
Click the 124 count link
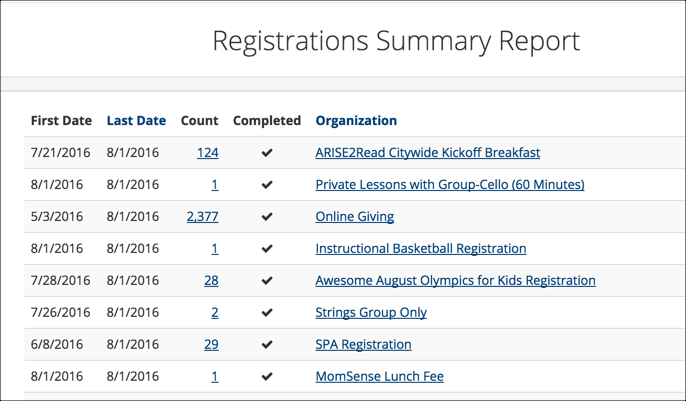point(208,153)
